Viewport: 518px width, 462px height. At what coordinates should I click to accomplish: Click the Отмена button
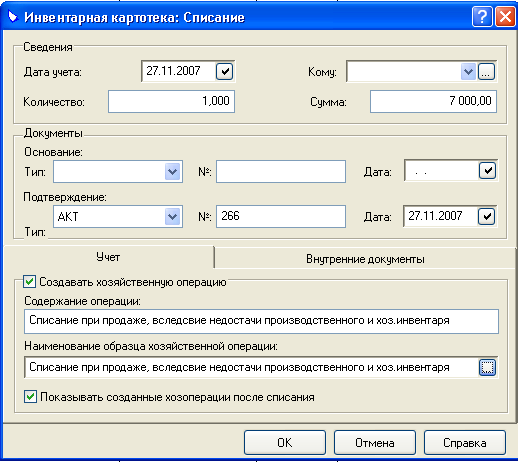(375, 443)
